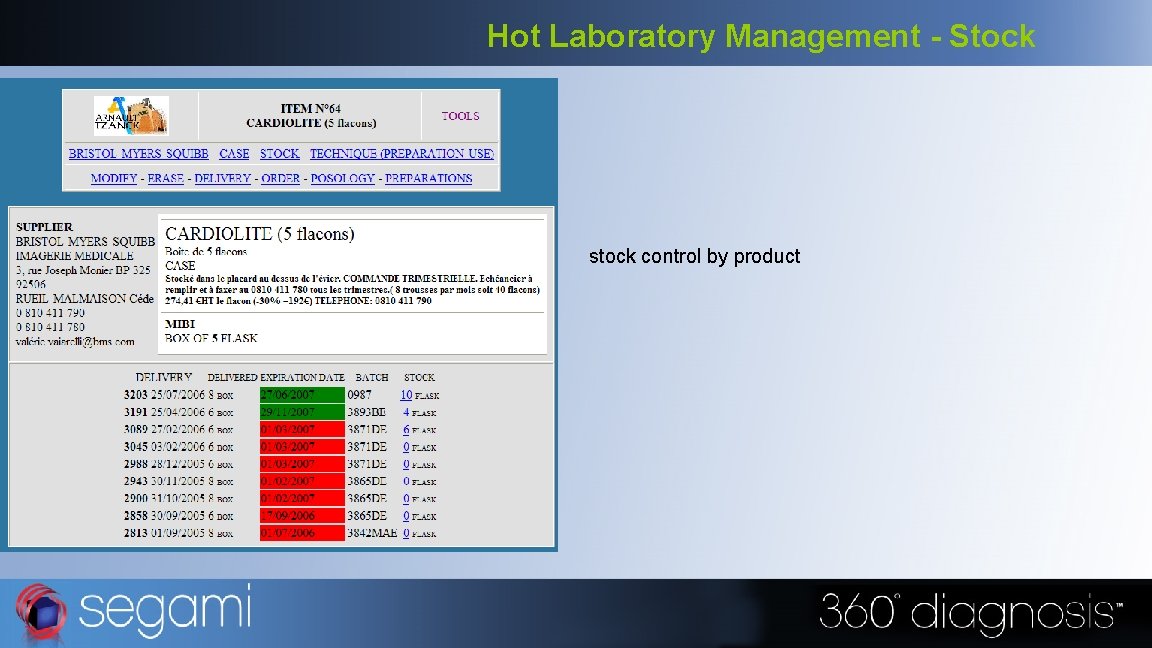
Task: Open TECHNIQUE (PREPARATION USE) link
Action: (401, 154)
